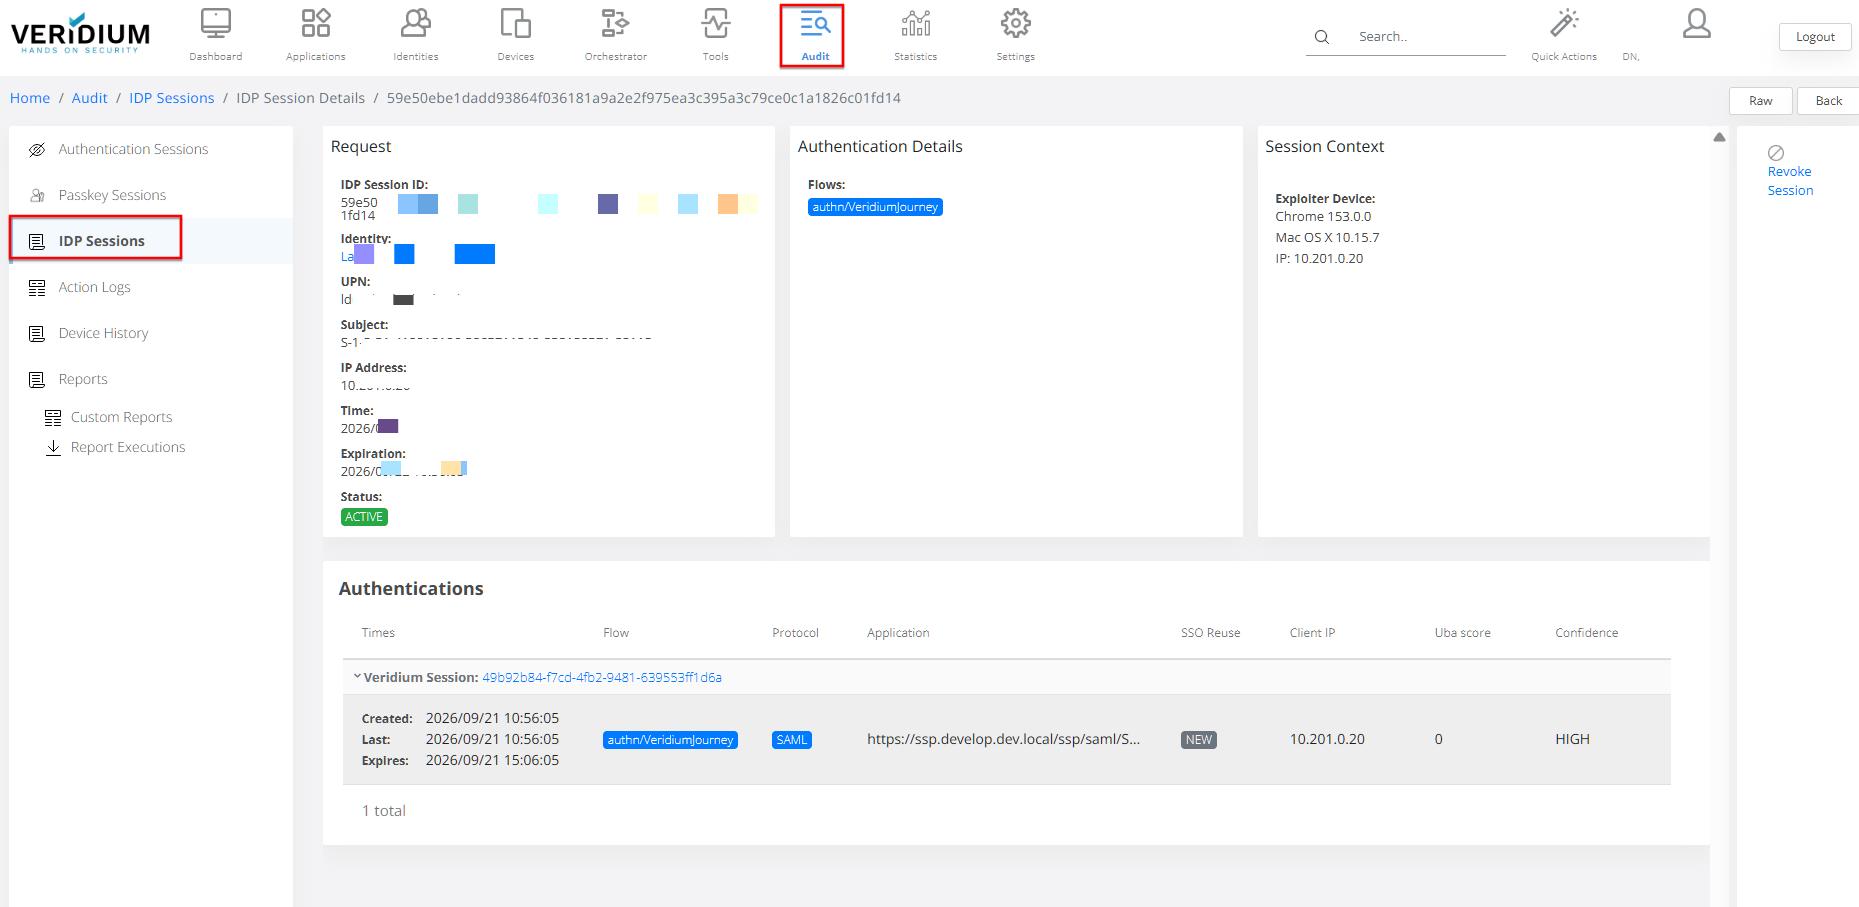
Task: Click the Reports icon
Action: point(37,380)
